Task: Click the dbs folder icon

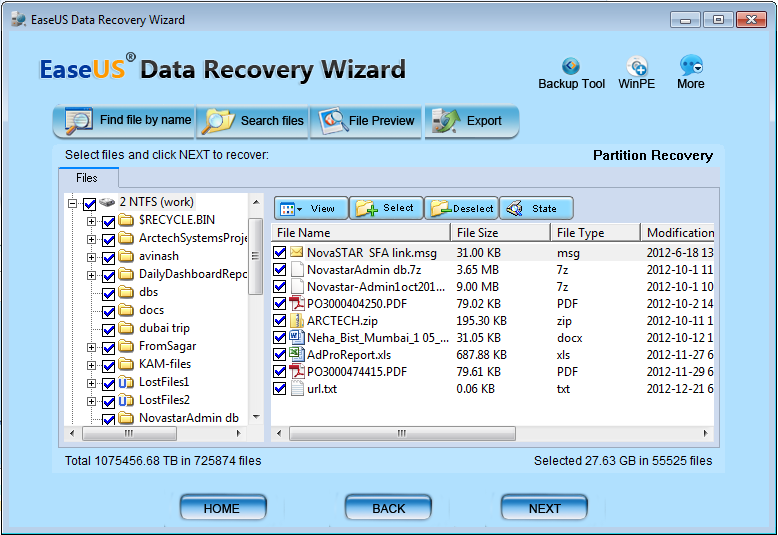Action: 126,292
